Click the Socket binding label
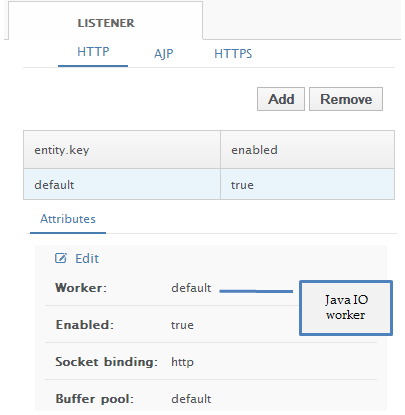Viewport: 405px width, 415px height. [106, 362]
